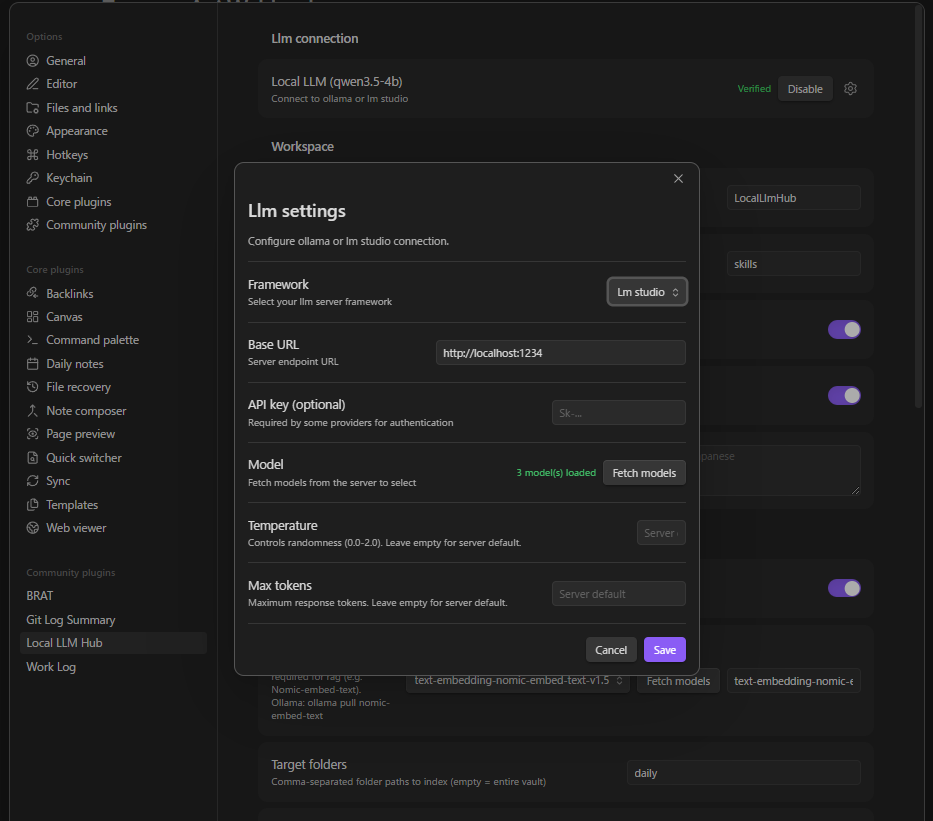Toggle the purple switch beside Max tokens row

tap(844, 588)
